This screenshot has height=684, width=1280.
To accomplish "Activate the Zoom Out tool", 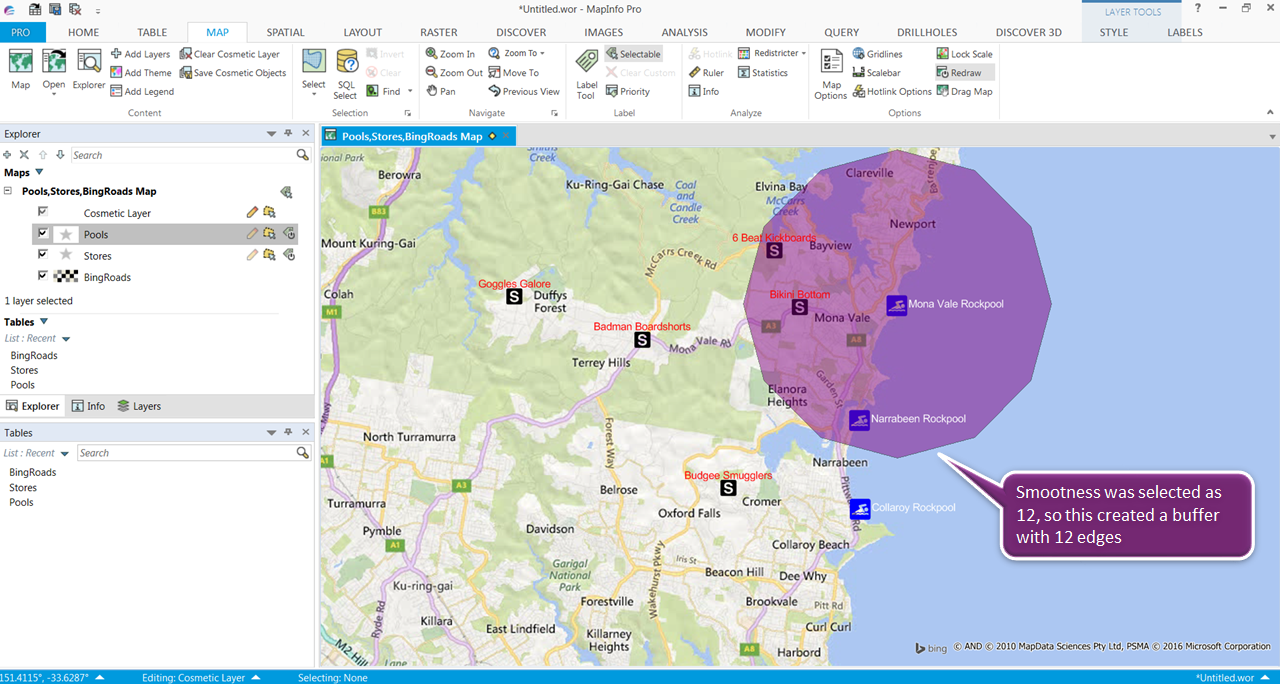I will 454,73.
